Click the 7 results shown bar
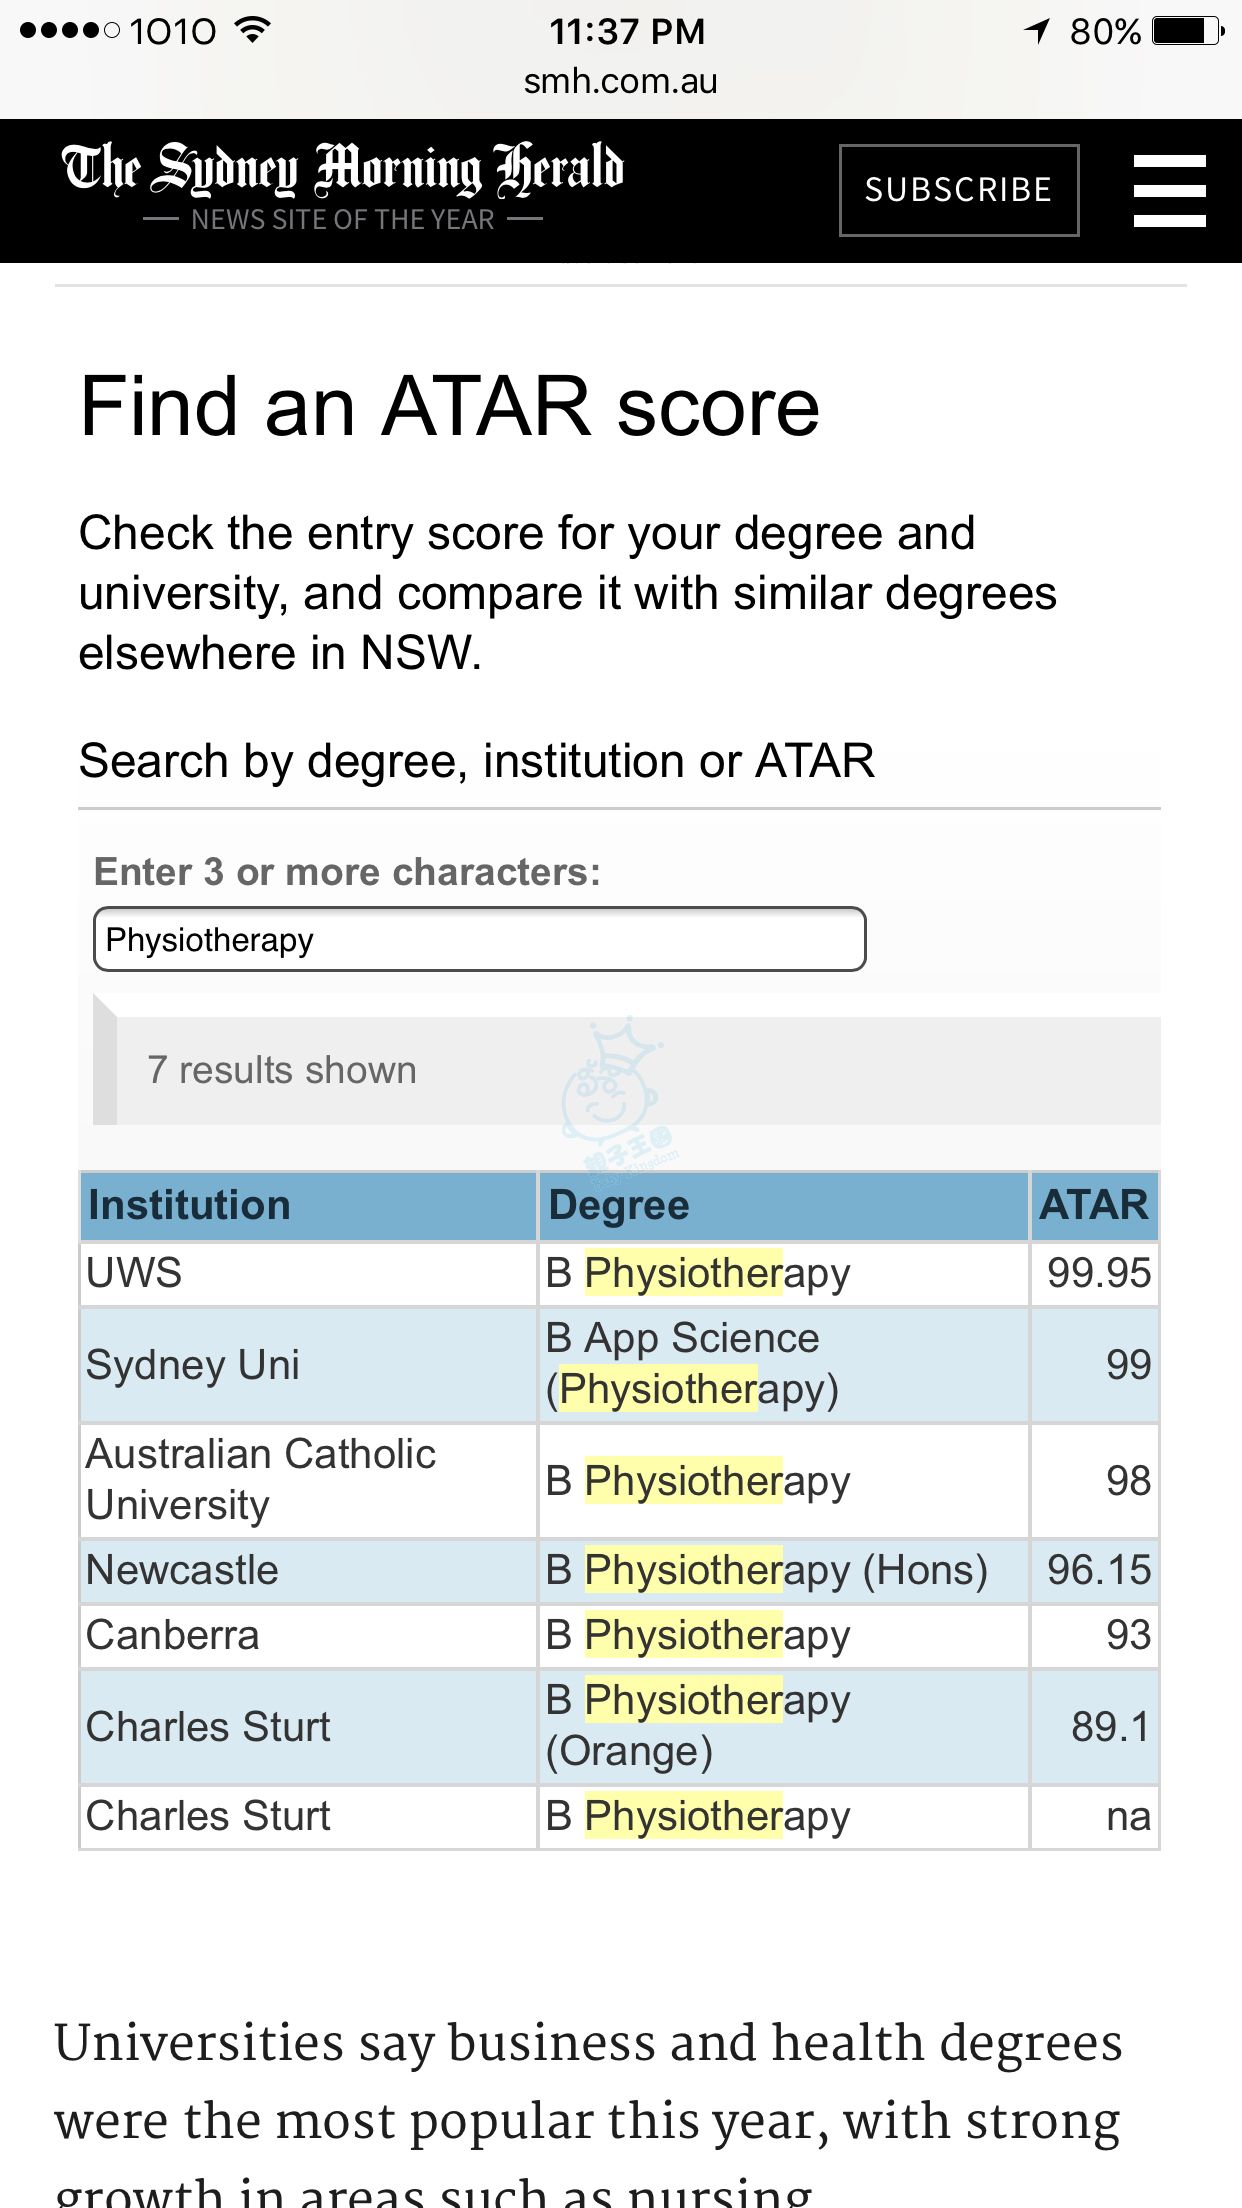This screenshot has height=2208, width=1242. 627,1070
